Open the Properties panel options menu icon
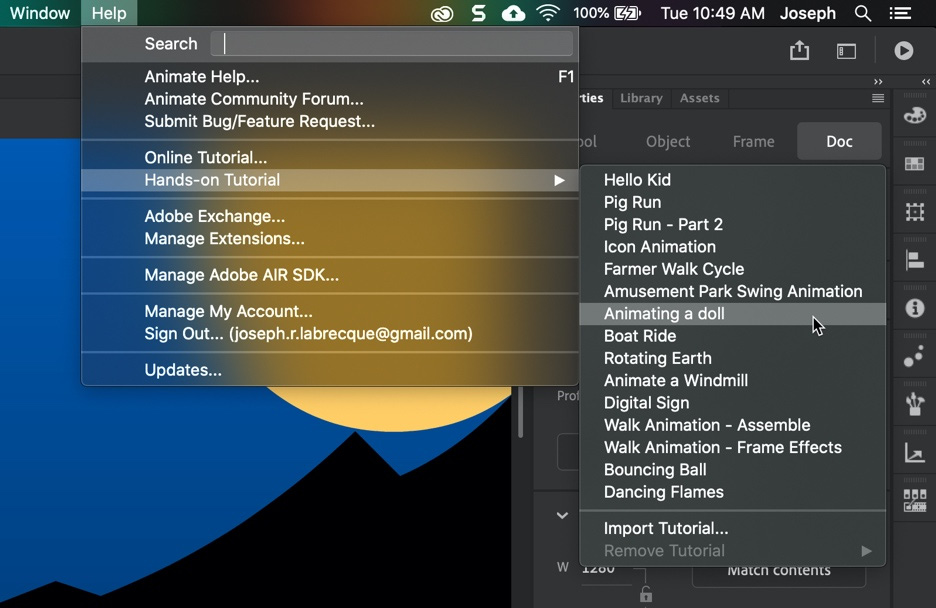 click(x=878, y=98)
